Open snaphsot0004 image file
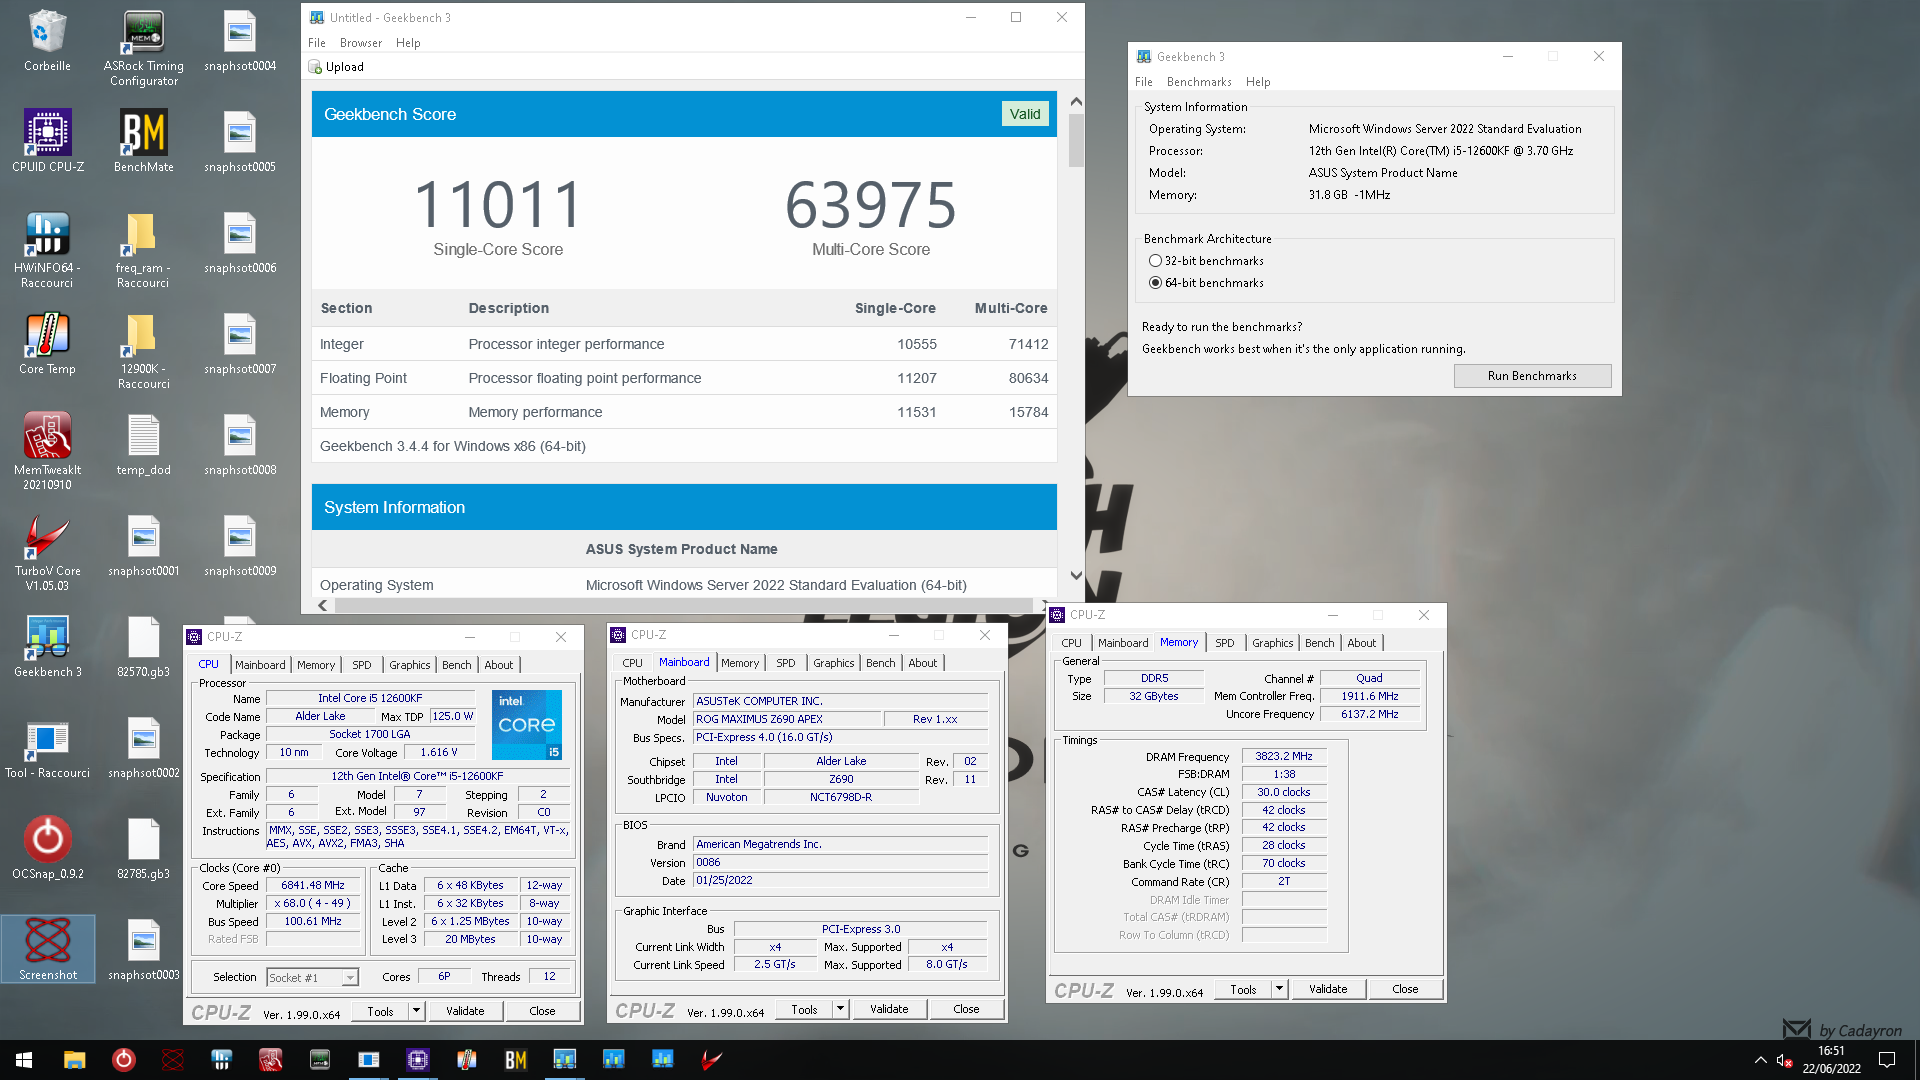1920x1080 pixels. [x=240, y=42]
